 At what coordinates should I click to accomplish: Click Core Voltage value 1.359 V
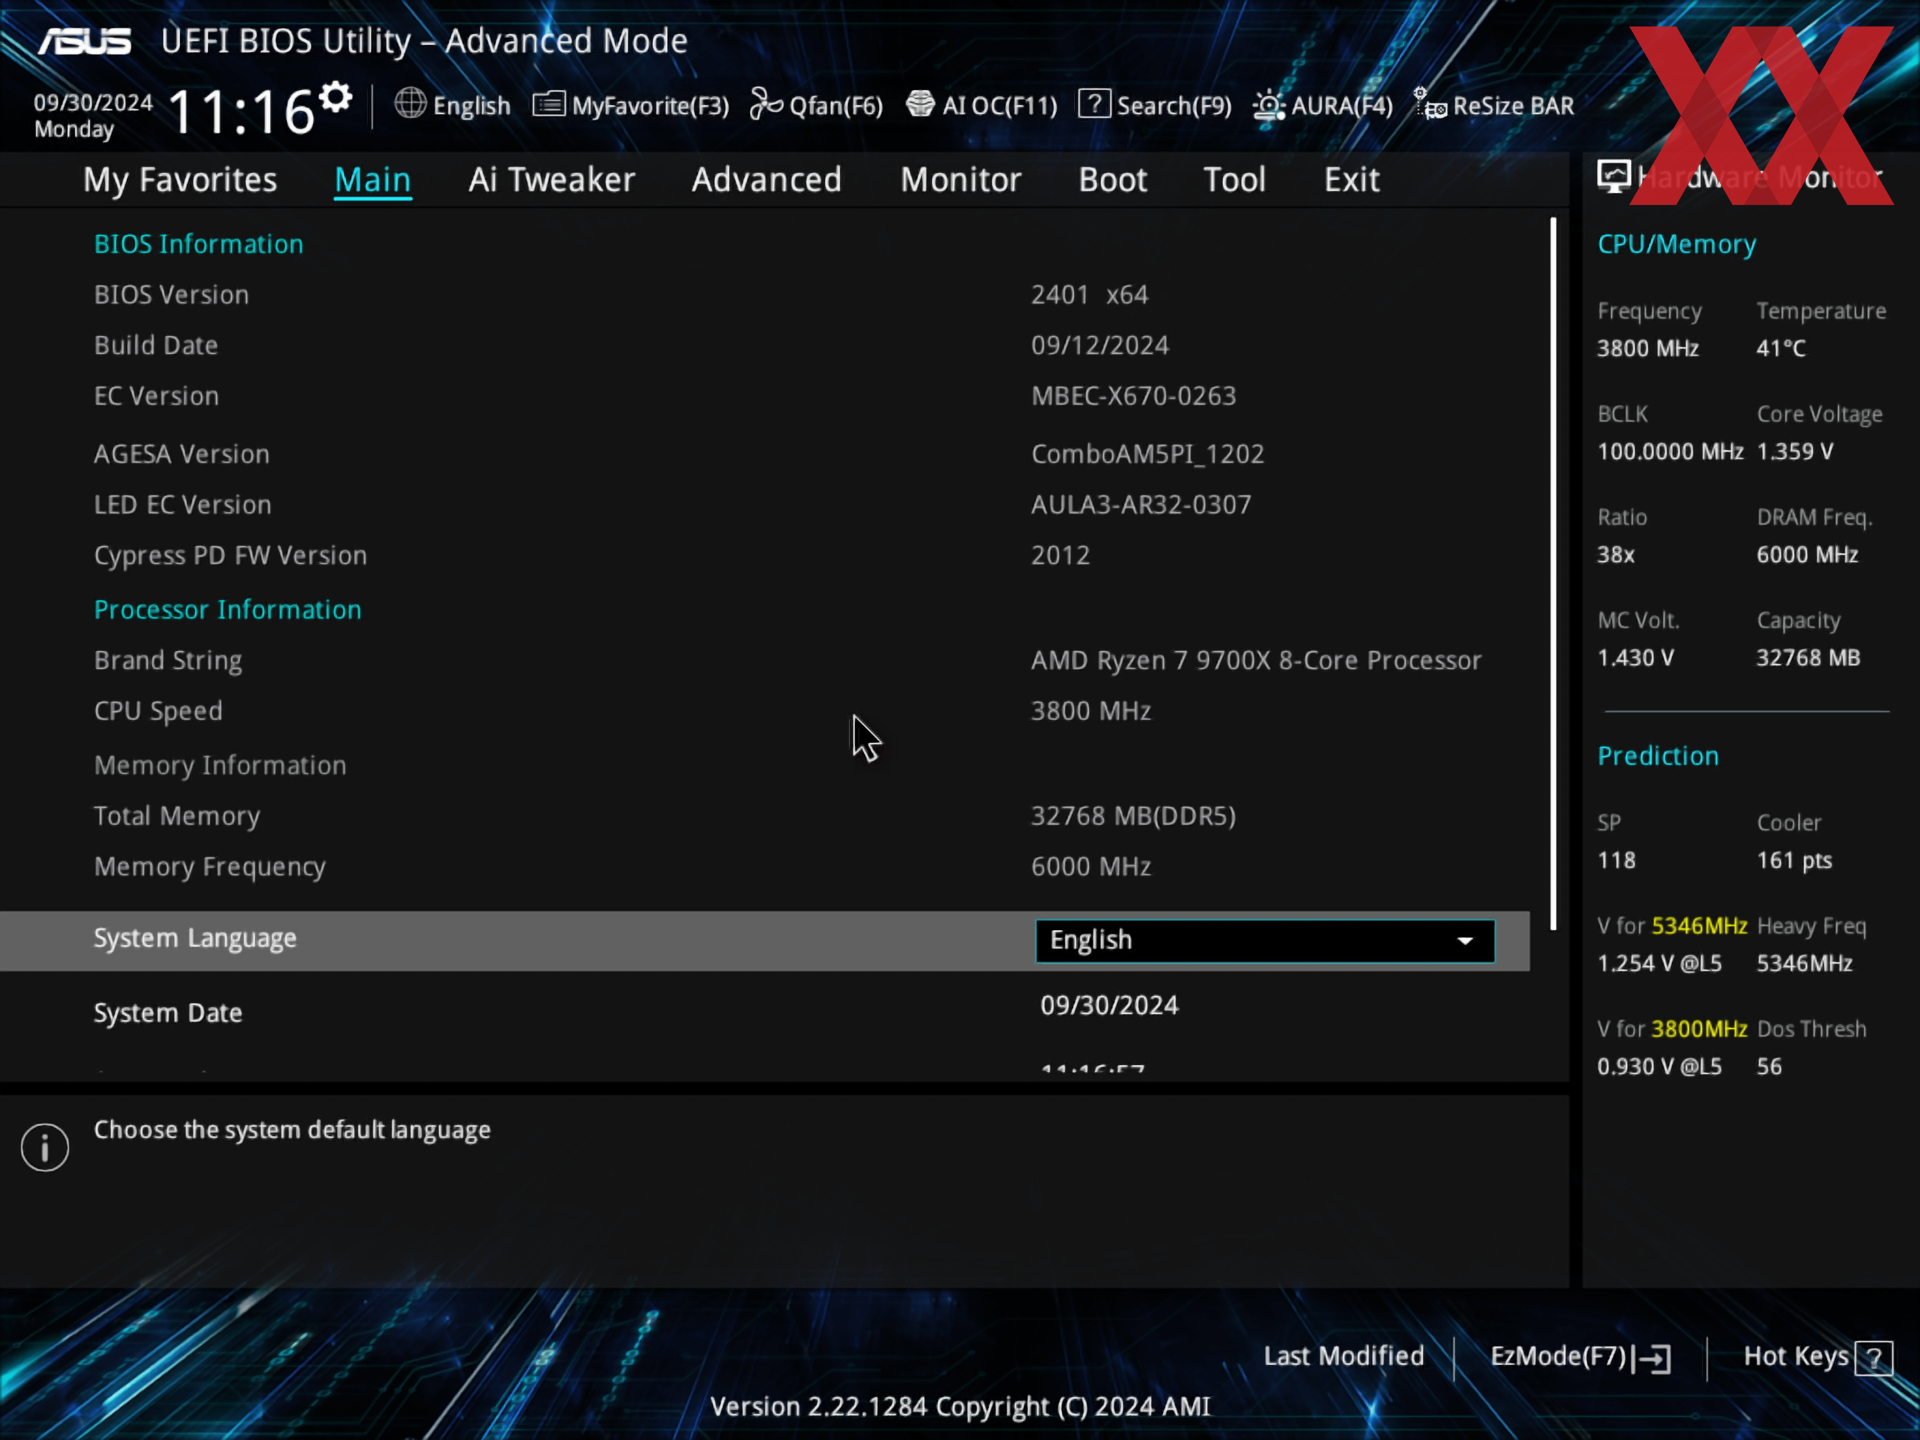(x=1795, y=452)
